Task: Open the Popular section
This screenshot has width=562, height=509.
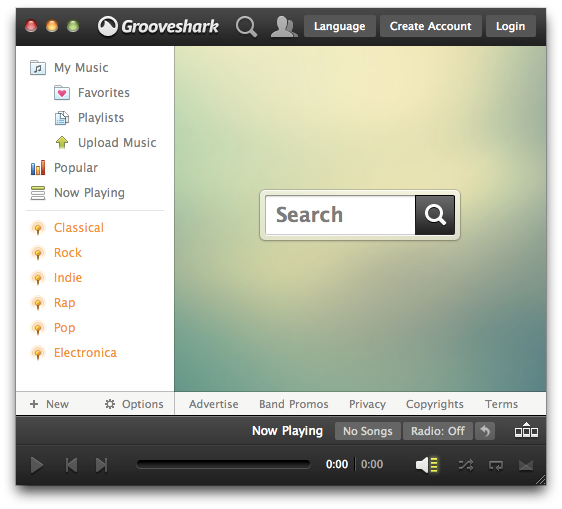Action: (76, 168)
